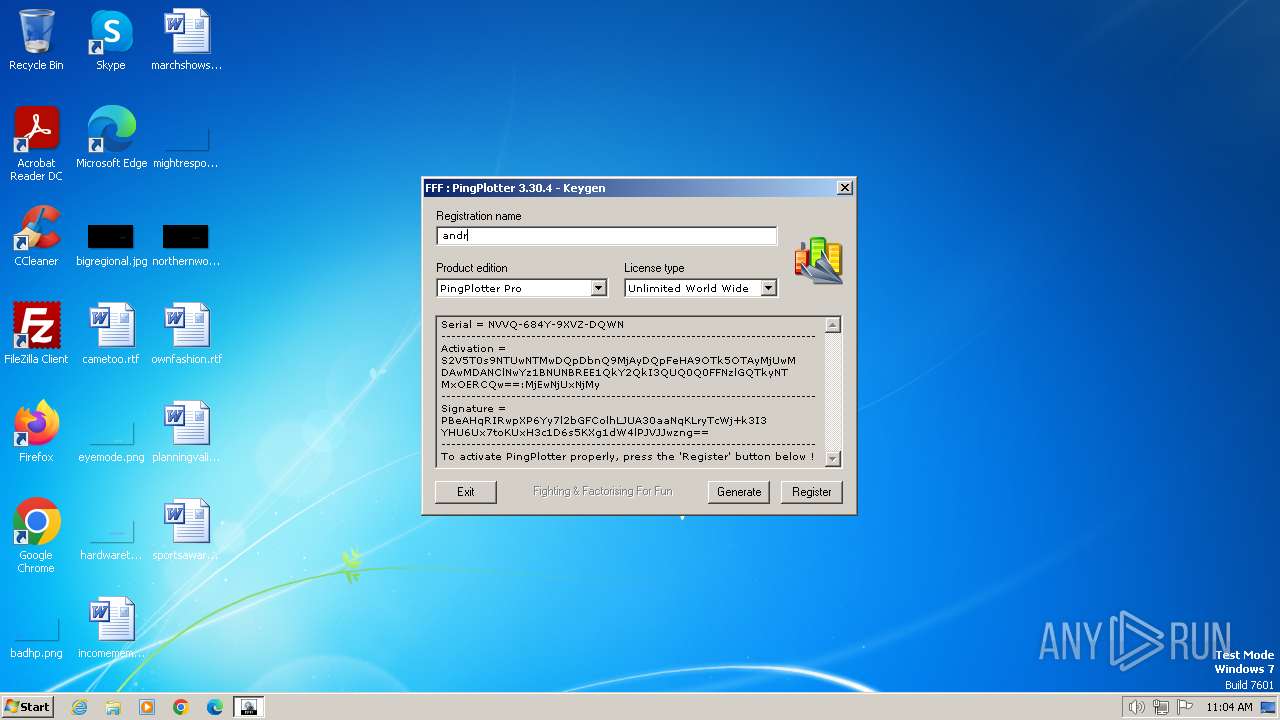1280x720 pixels.
Task: Launch Microsoft Edge desktop shortcut
Action: coord(111,138)
